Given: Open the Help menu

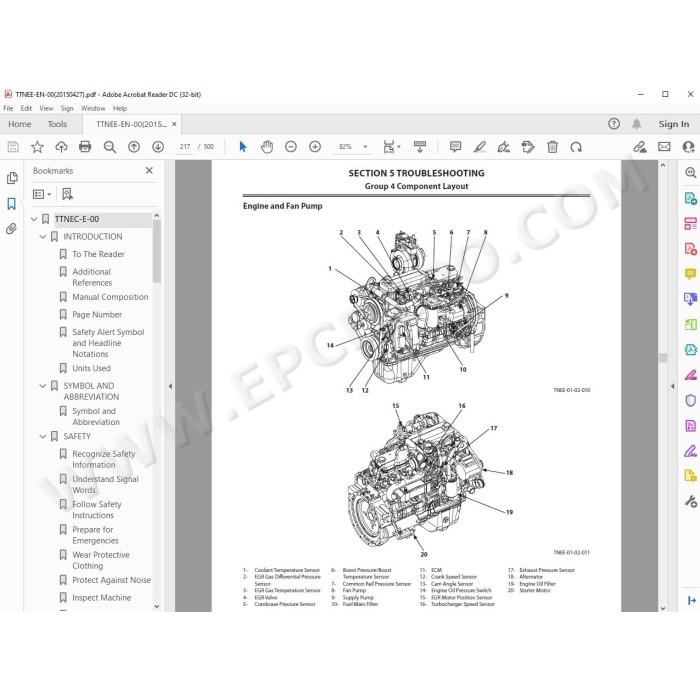Looking at the screenshot, I should pos(120,108).
